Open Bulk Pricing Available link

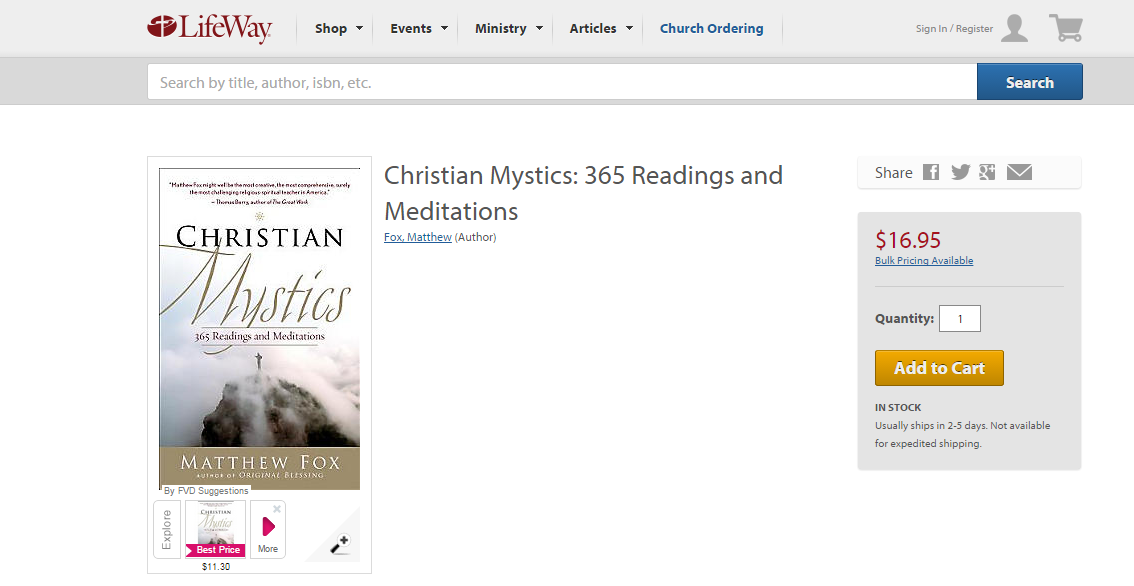[x=924, y=260]
